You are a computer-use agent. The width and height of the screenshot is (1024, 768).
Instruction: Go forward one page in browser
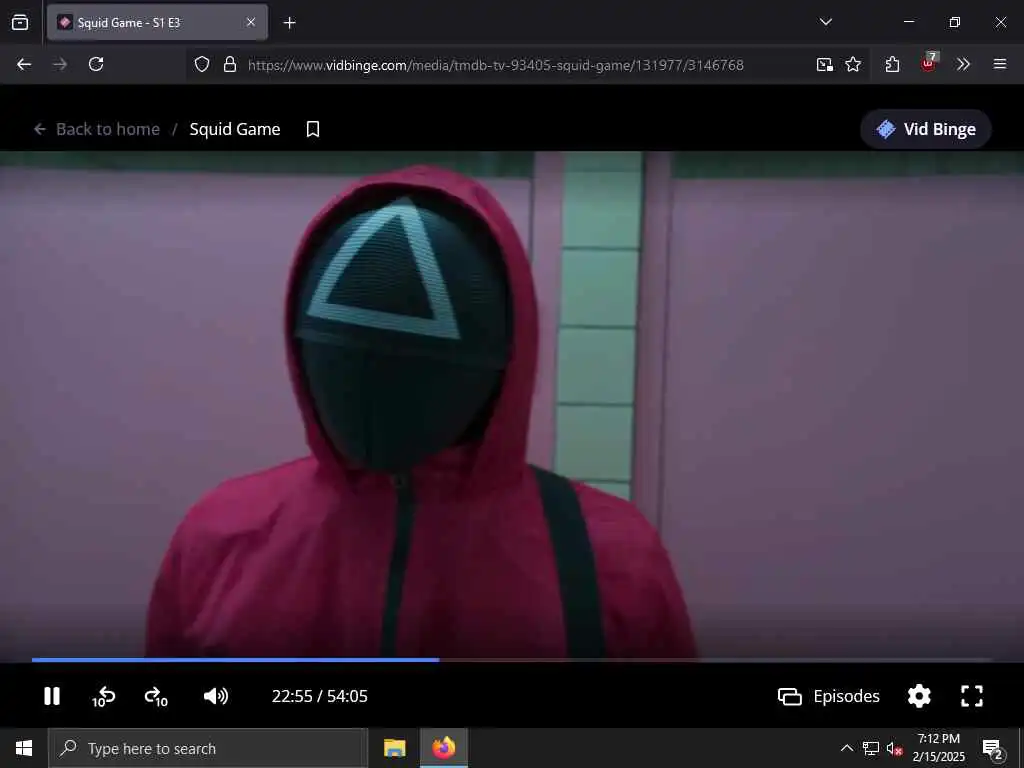[x=60, y=64]
